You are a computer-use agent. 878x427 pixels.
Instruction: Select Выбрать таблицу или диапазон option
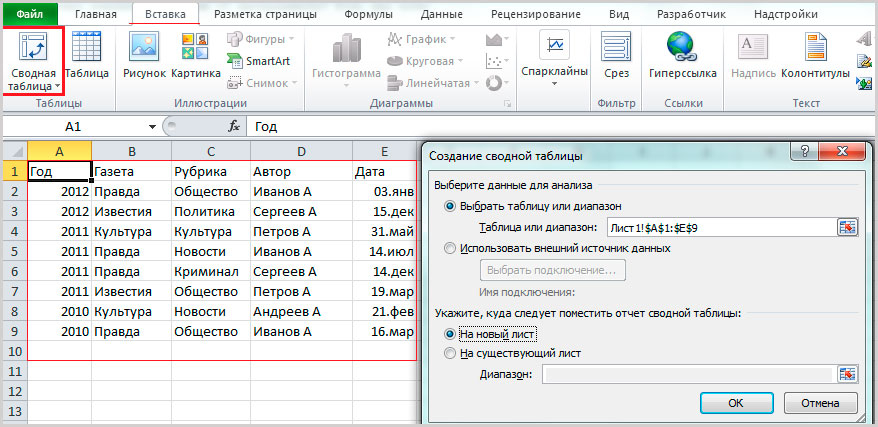click(450, 206)
